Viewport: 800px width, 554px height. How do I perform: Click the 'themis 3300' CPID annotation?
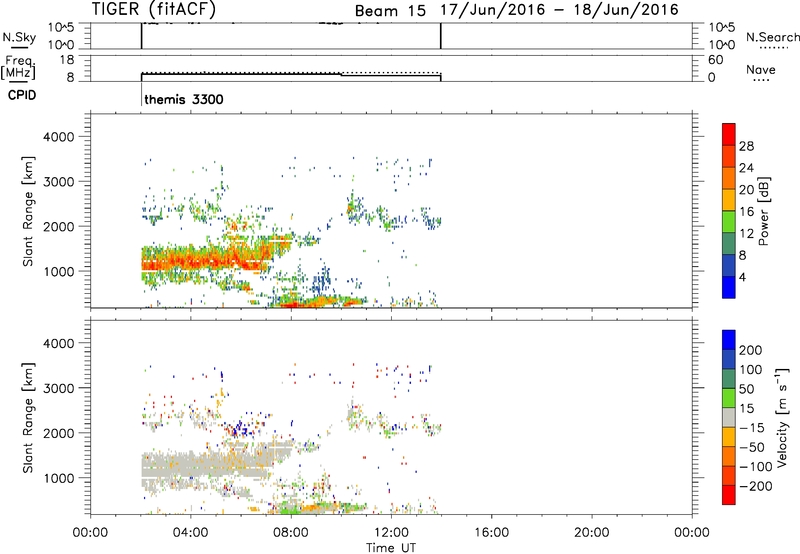click(184, 99)
